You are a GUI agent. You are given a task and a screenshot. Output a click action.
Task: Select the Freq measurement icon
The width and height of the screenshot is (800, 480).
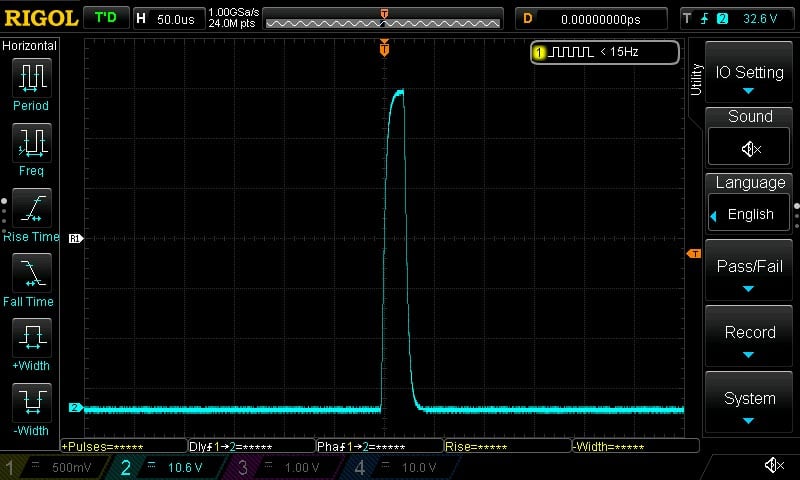pos(32,142)
